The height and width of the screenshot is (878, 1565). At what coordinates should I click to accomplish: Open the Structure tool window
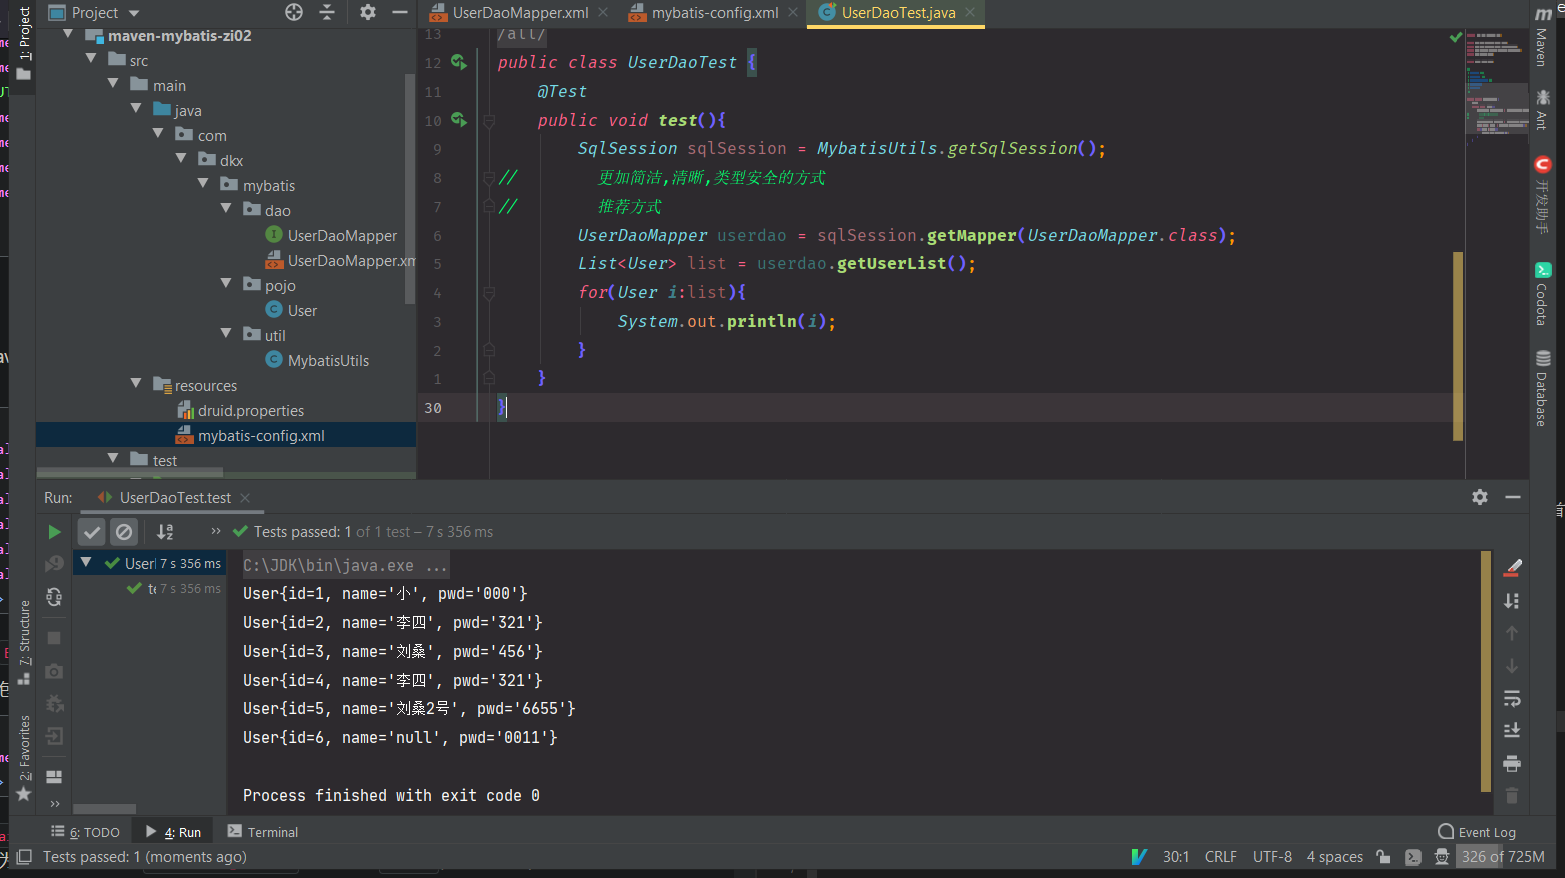24,642
